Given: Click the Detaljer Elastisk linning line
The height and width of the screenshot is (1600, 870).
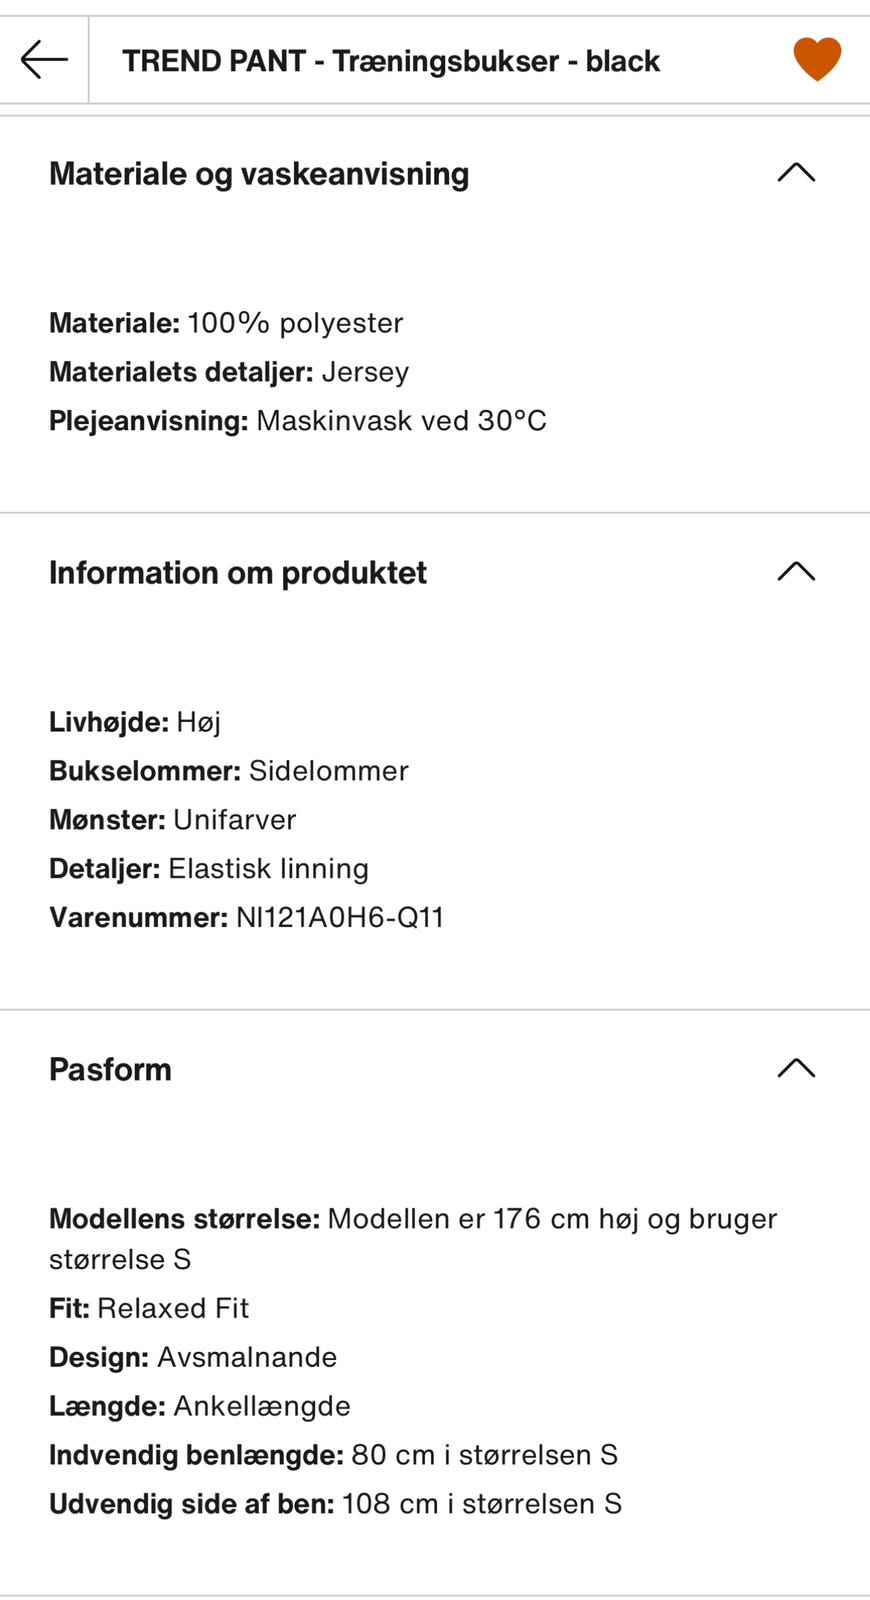Looking at the screenshot, I should 209,868.
